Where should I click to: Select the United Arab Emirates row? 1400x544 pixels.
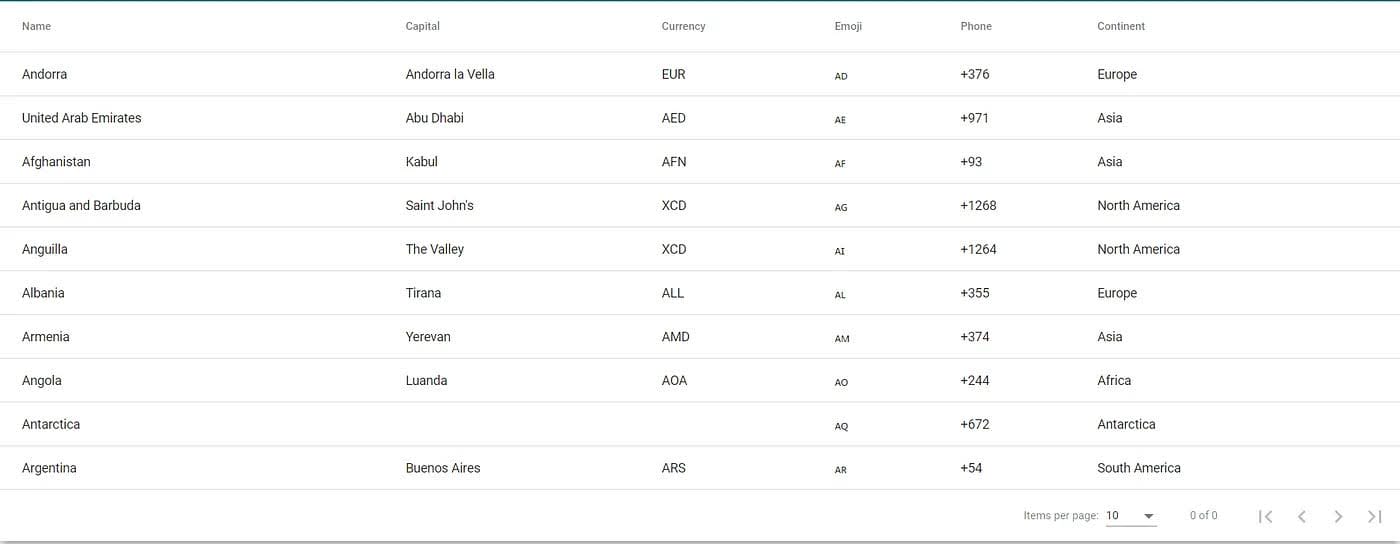81,118
